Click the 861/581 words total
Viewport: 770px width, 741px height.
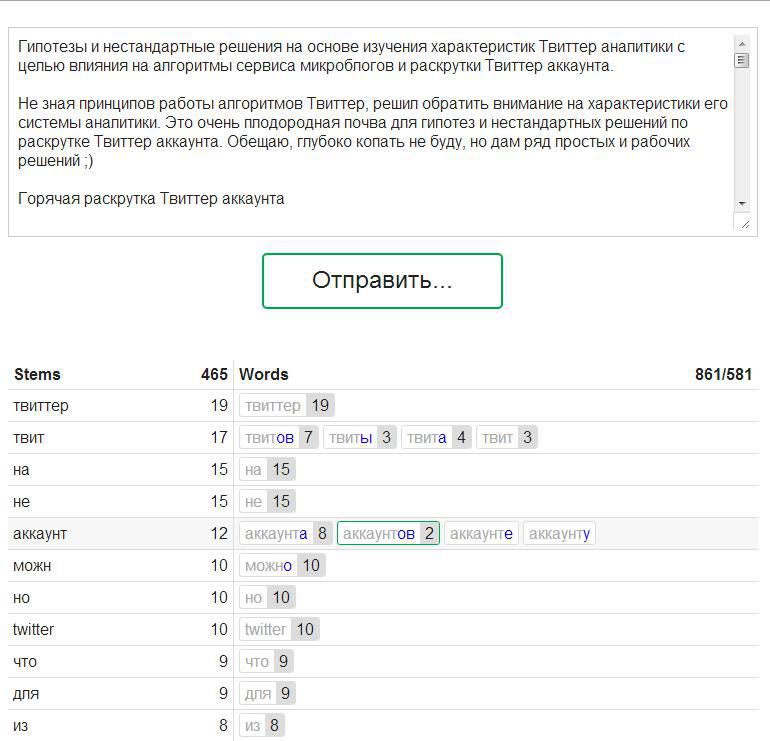tap(723, 375)
